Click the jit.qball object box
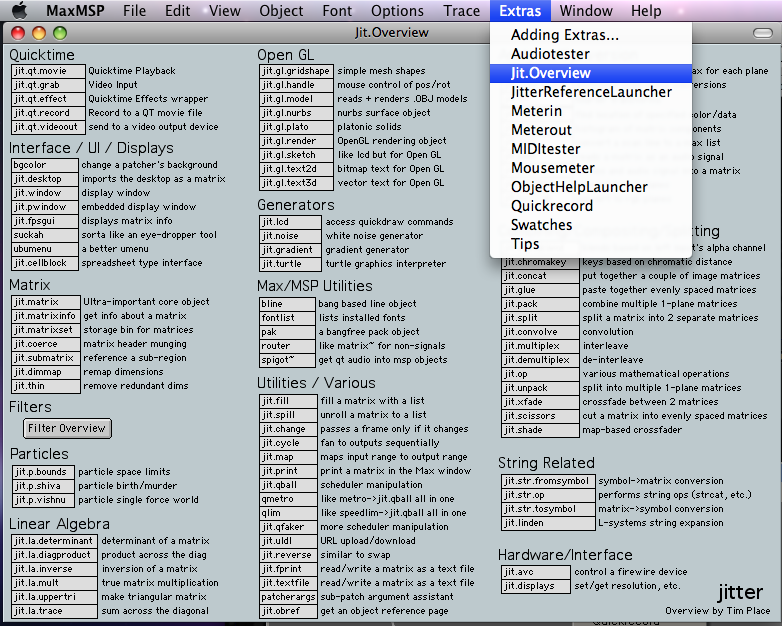Image resolution: width=782 pixels, height=626 pixels. 288,485
